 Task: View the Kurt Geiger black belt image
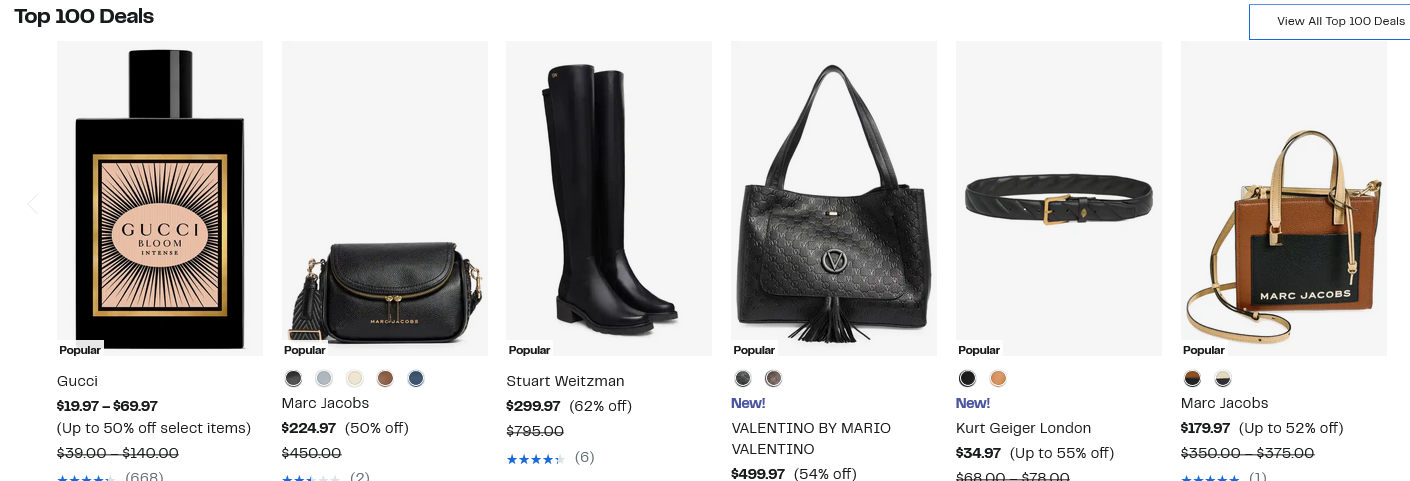1059,198
